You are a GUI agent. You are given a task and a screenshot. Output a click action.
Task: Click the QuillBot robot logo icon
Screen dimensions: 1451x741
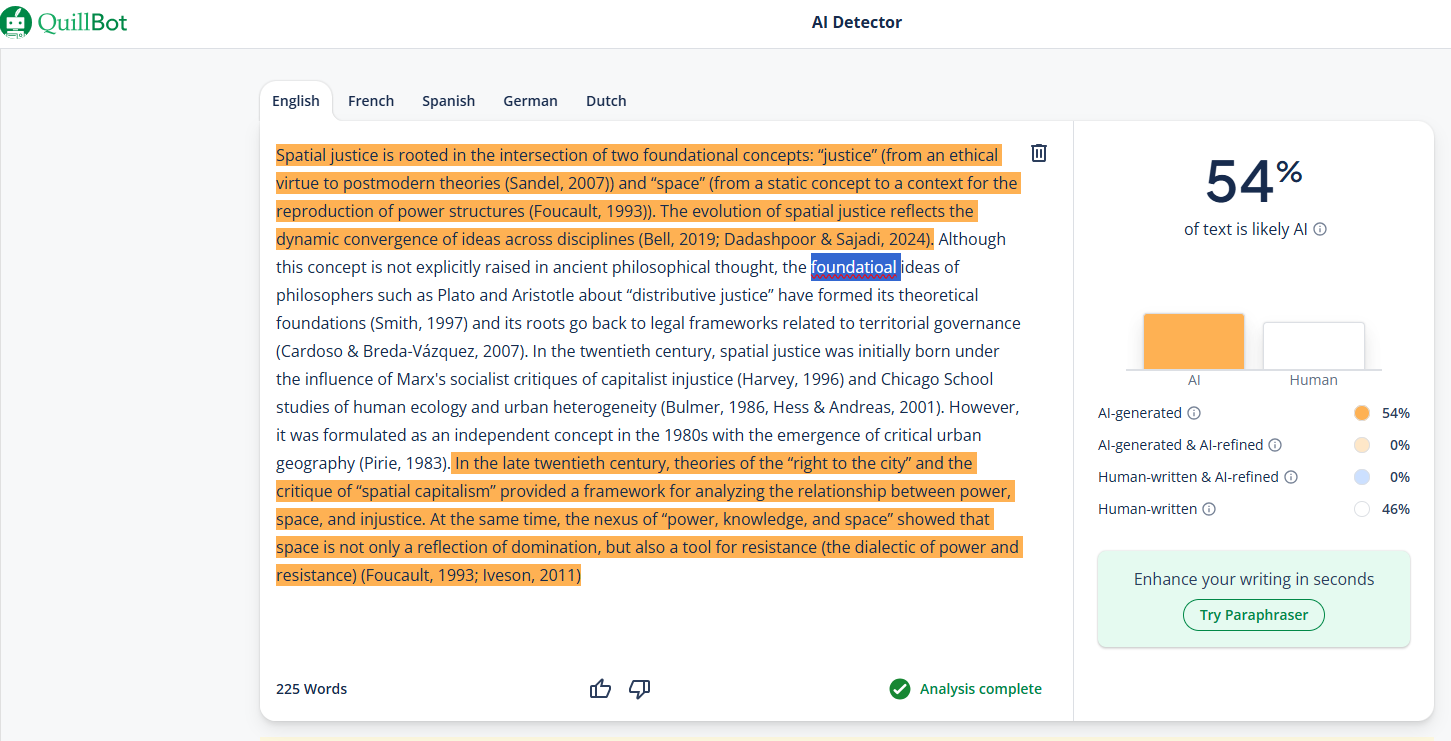tap(17, 22)
